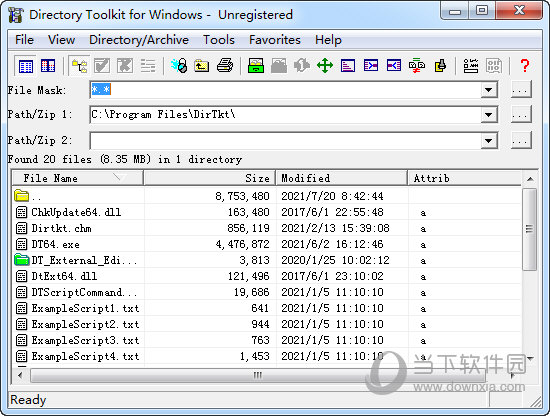Select the ExampleScript2.txt file

coord(267,324)
